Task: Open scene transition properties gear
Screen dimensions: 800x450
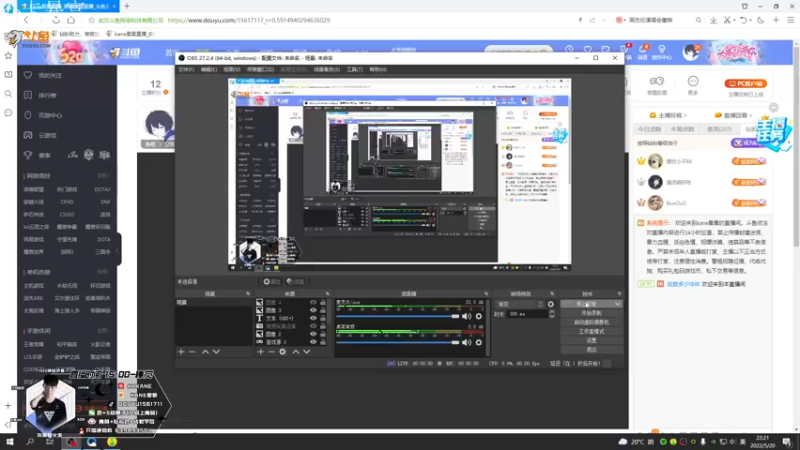Action: pos(551,304)
